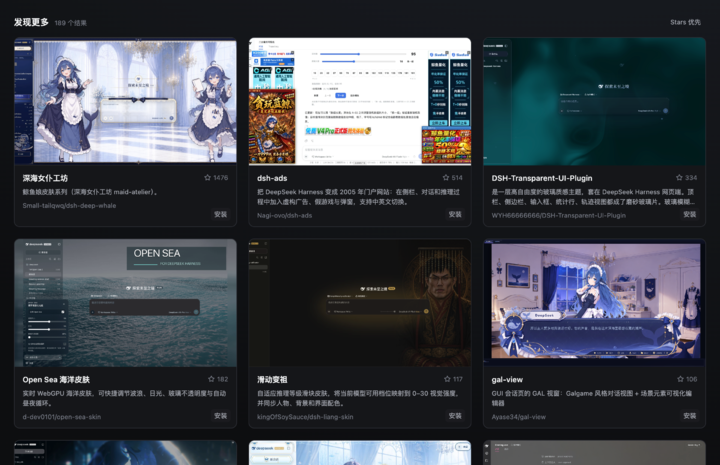Install the Open Sea 海洋皮肤 skin
The height and width of the screenshot is (465, 720).
(x=220, y=416)
